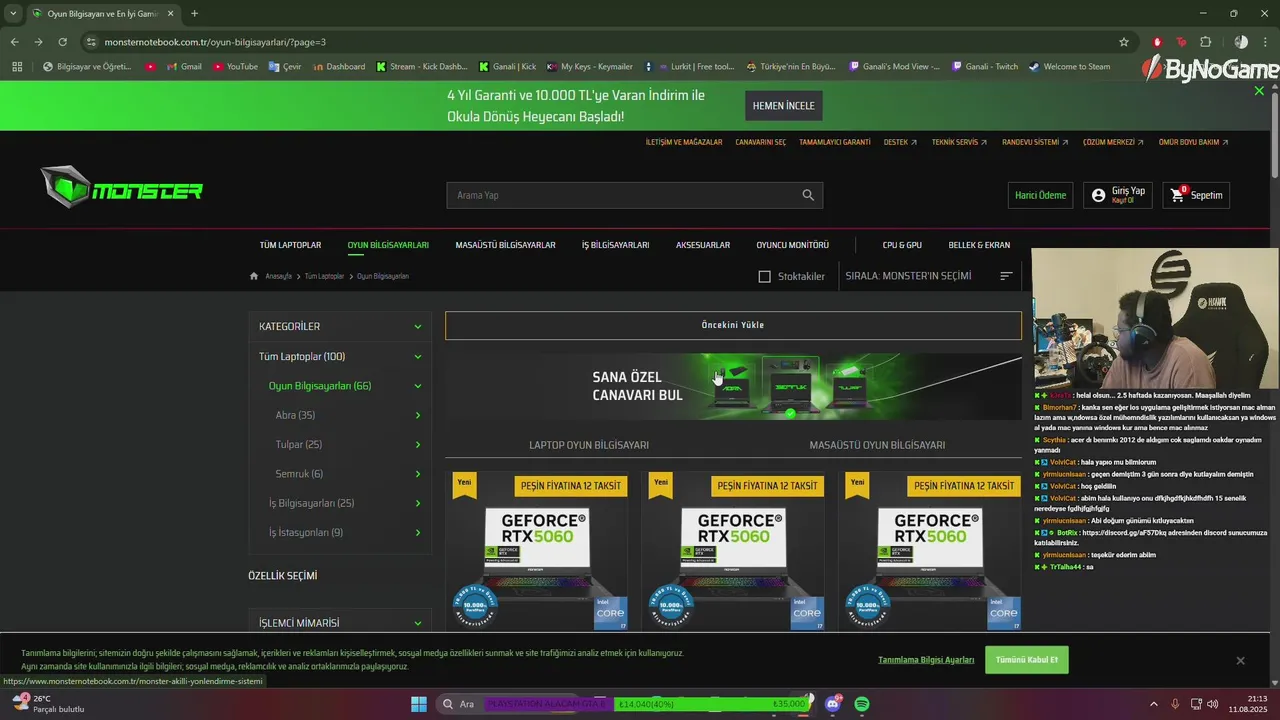Click the search magnifier icon in Arama Yap
Viewport: 1280px width, 720px height.
point(808,195)
